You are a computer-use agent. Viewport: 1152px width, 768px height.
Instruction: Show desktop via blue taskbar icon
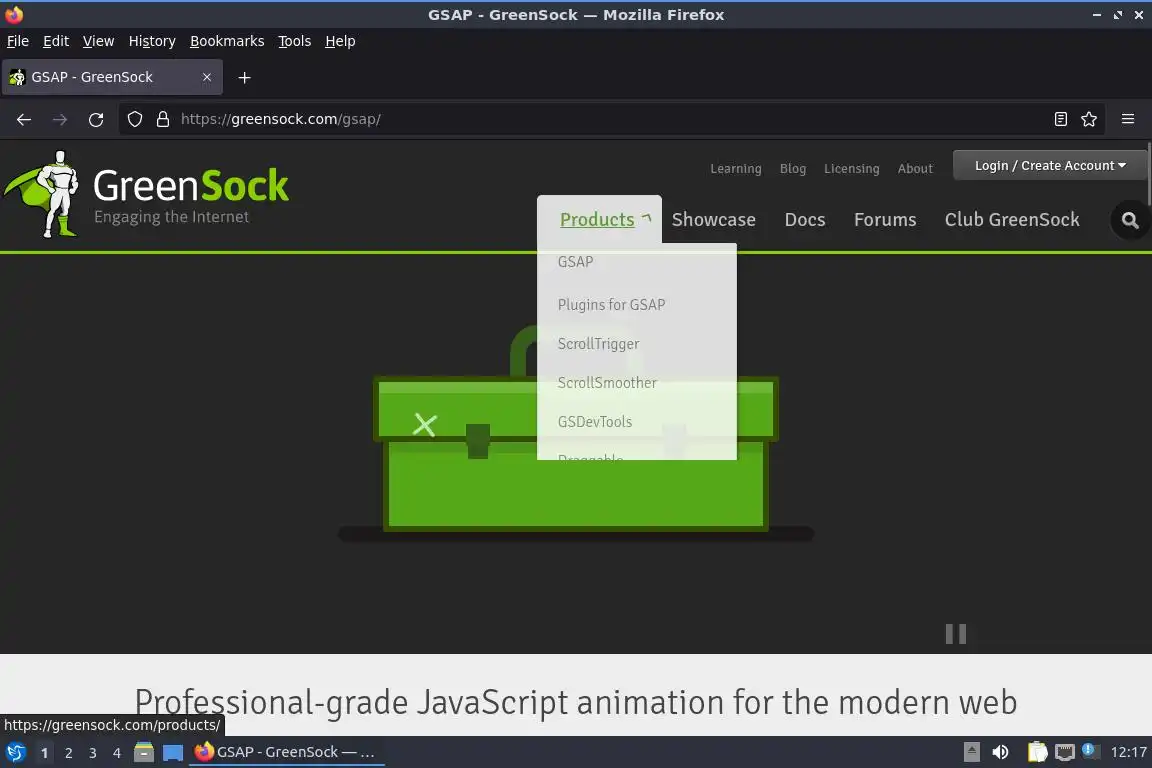click(x=173, y=753)
